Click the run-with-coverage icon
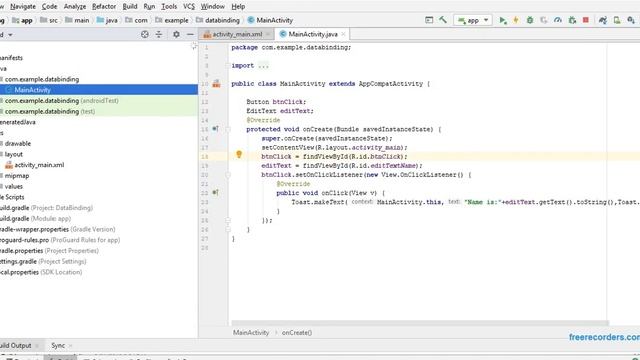Viewport: 640px width, 360px height. (x=544, y=20)
